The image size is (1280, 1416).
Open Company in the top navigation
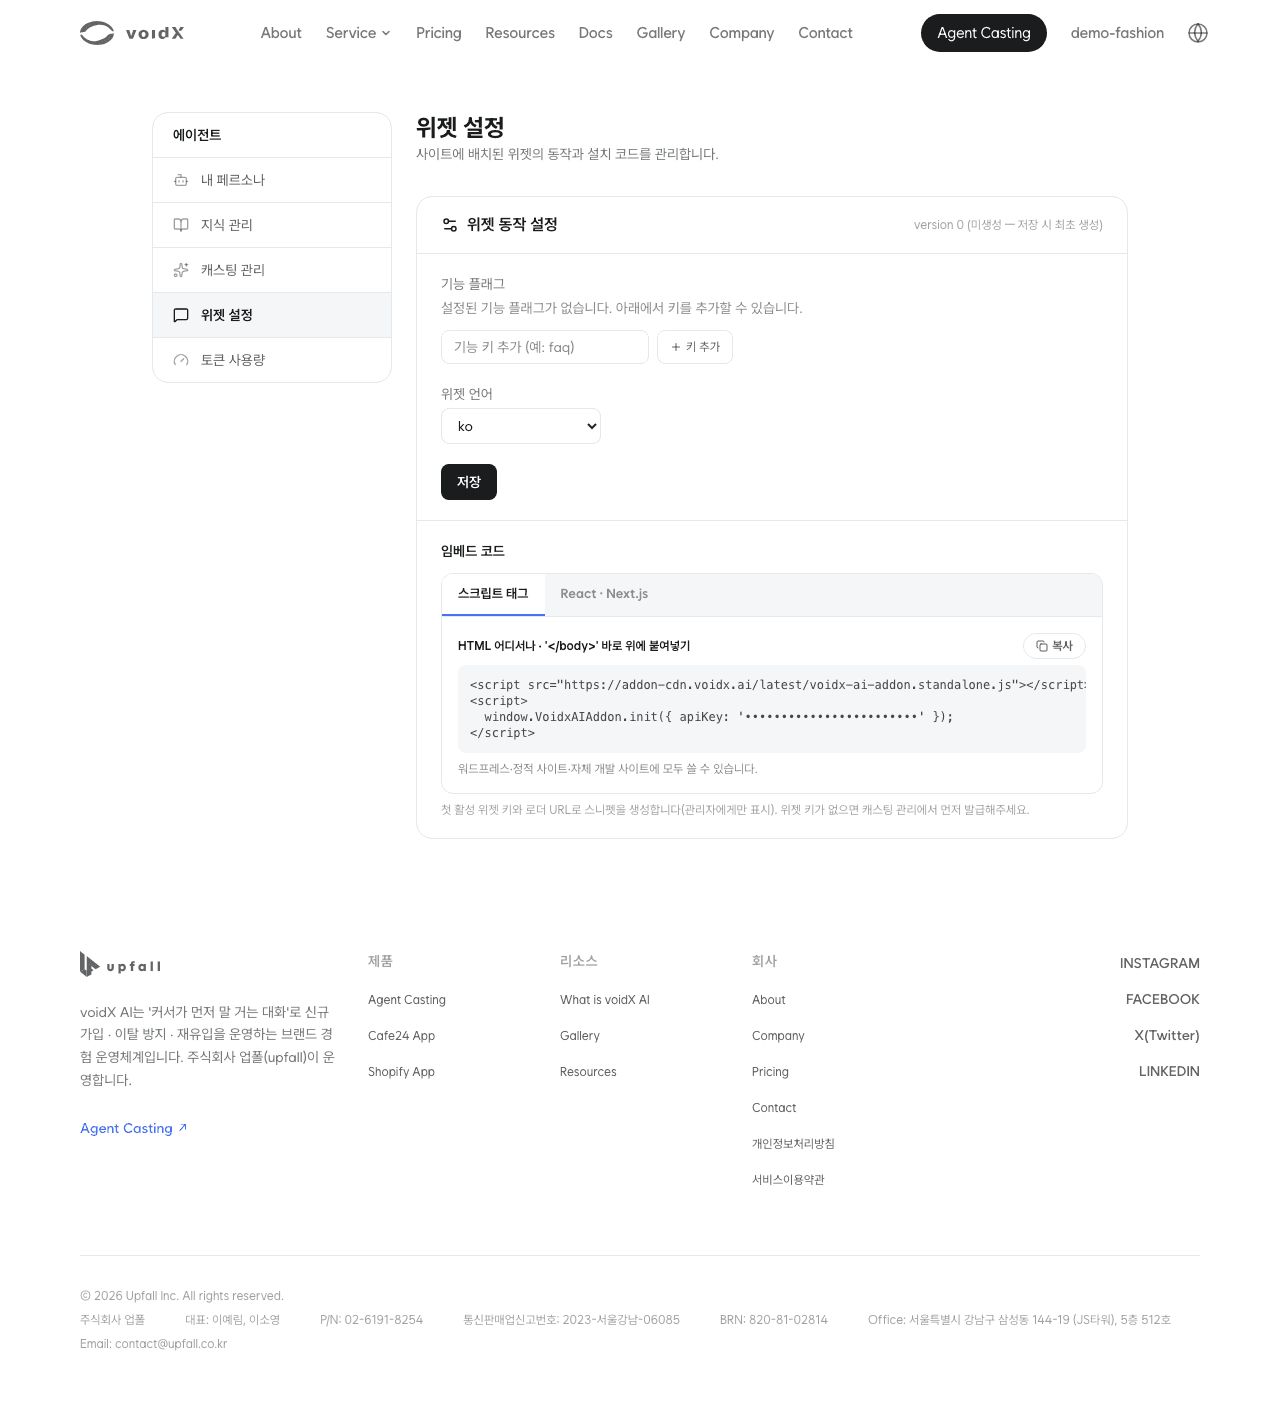tap(742, 33)
